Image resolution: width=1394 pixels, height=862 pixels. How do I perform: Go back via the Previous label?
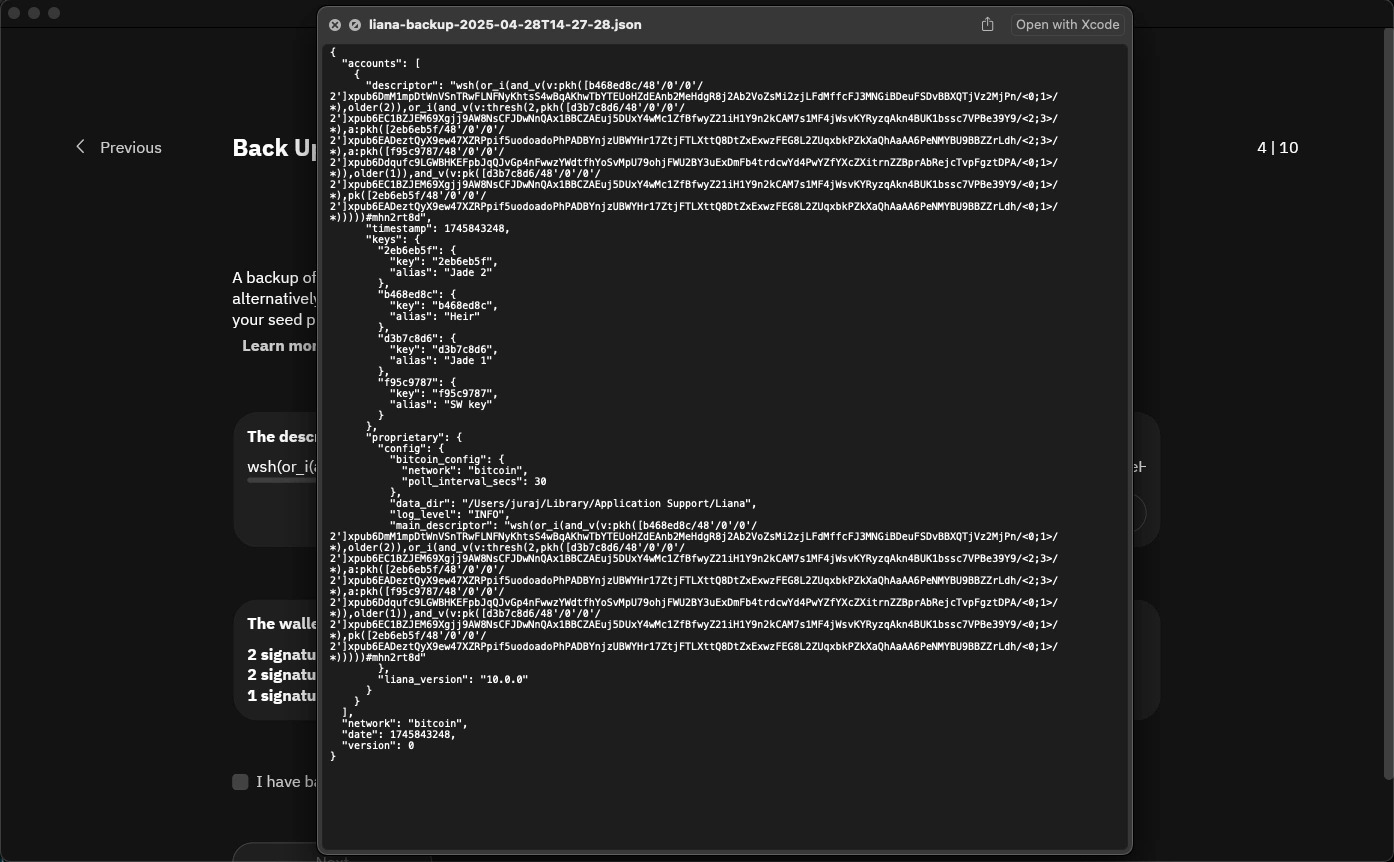[131, 147]
